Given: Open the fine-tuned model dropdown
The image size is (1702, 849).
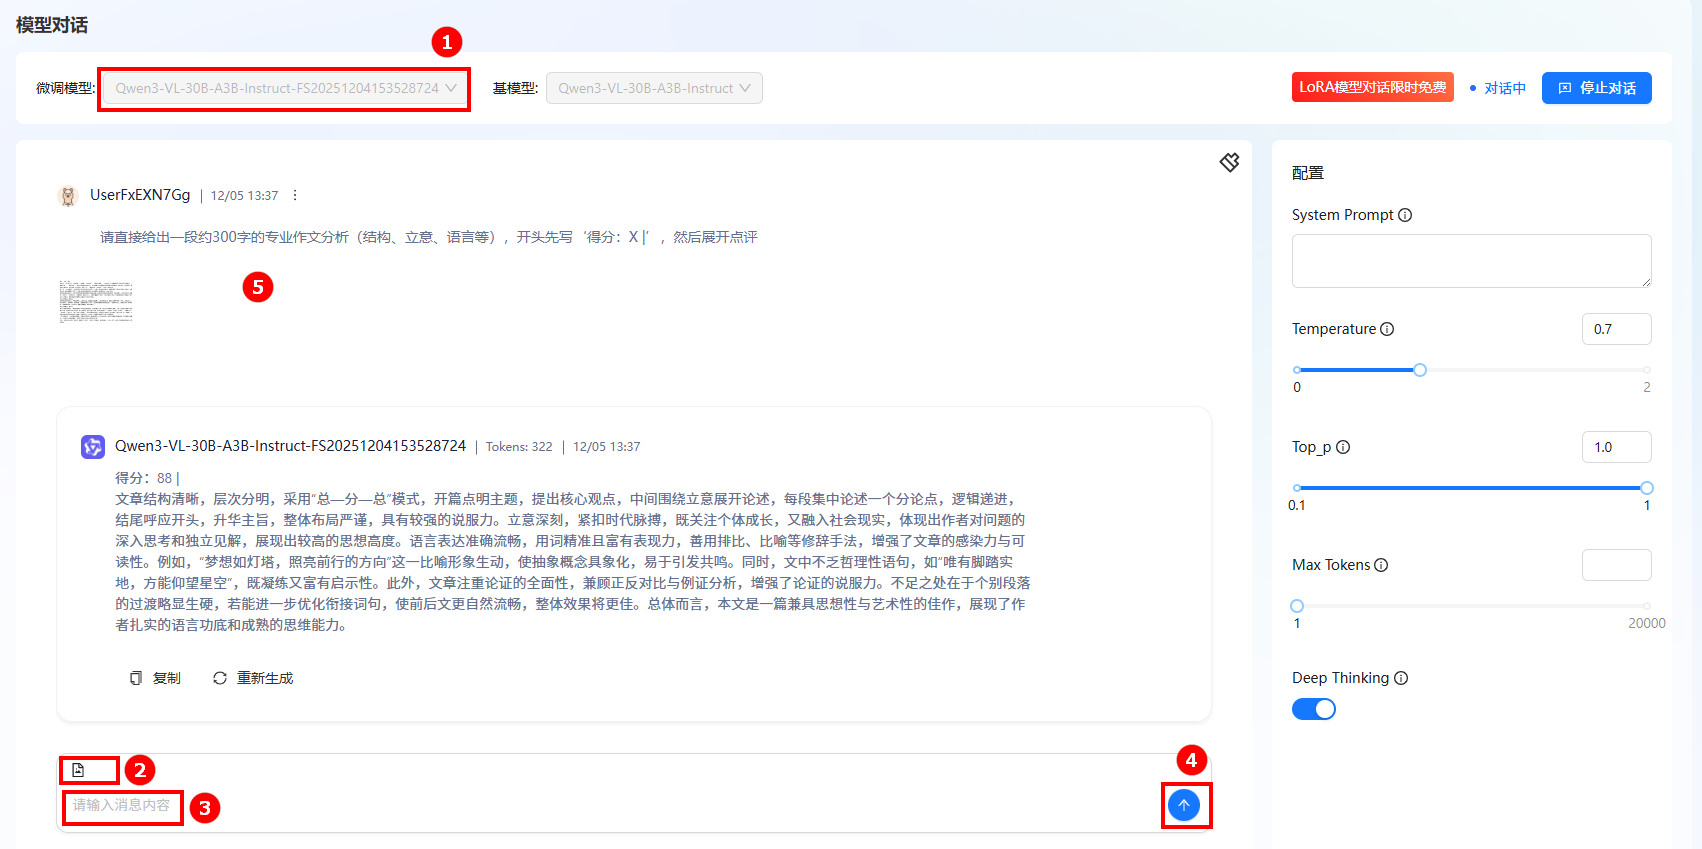Looking at the screenshot, I should [x=285, y=88].
